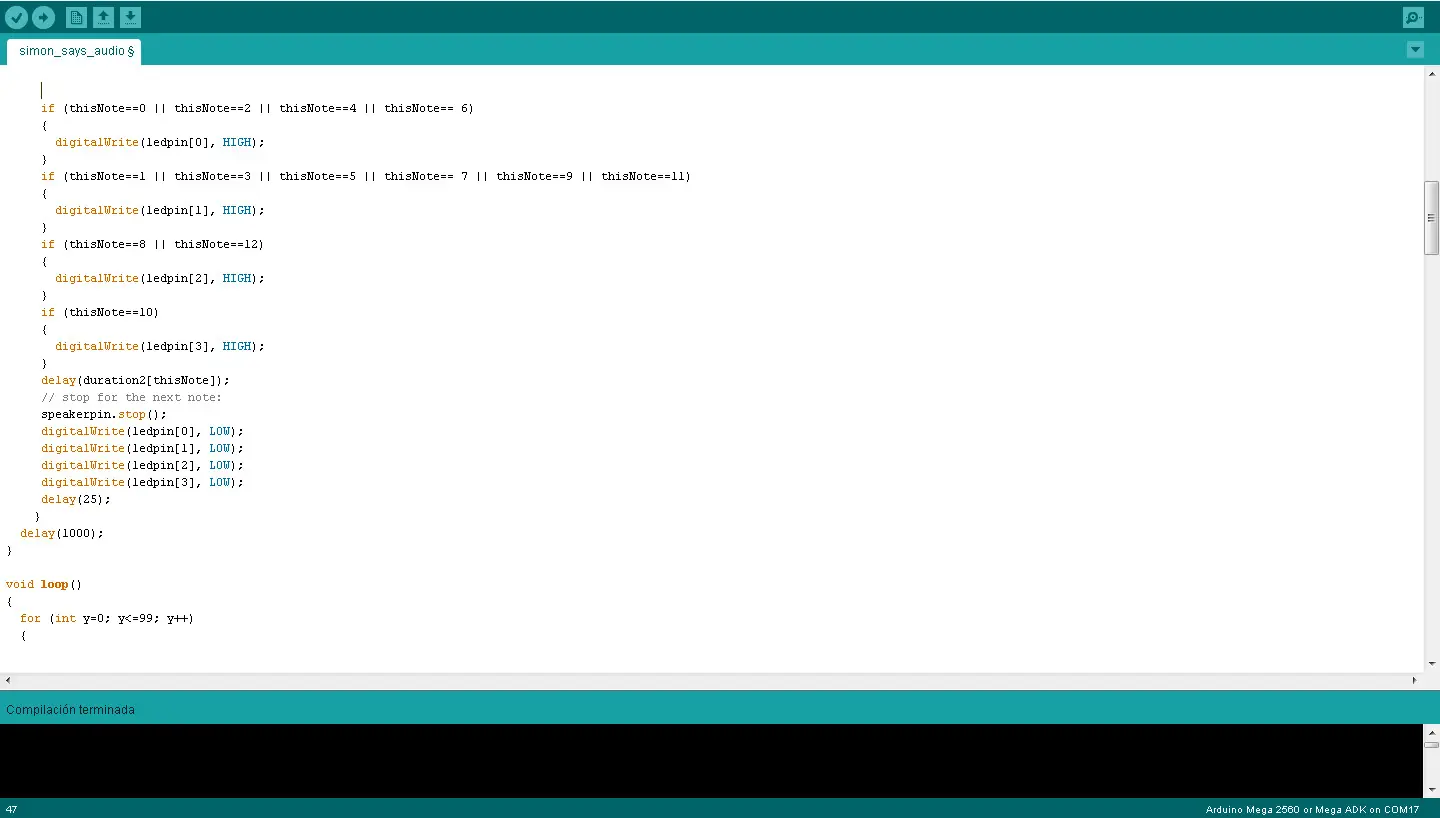
Task: Click the line "digitalWrite(ledpin[1], HIGH);"
Action: (160, 210)
